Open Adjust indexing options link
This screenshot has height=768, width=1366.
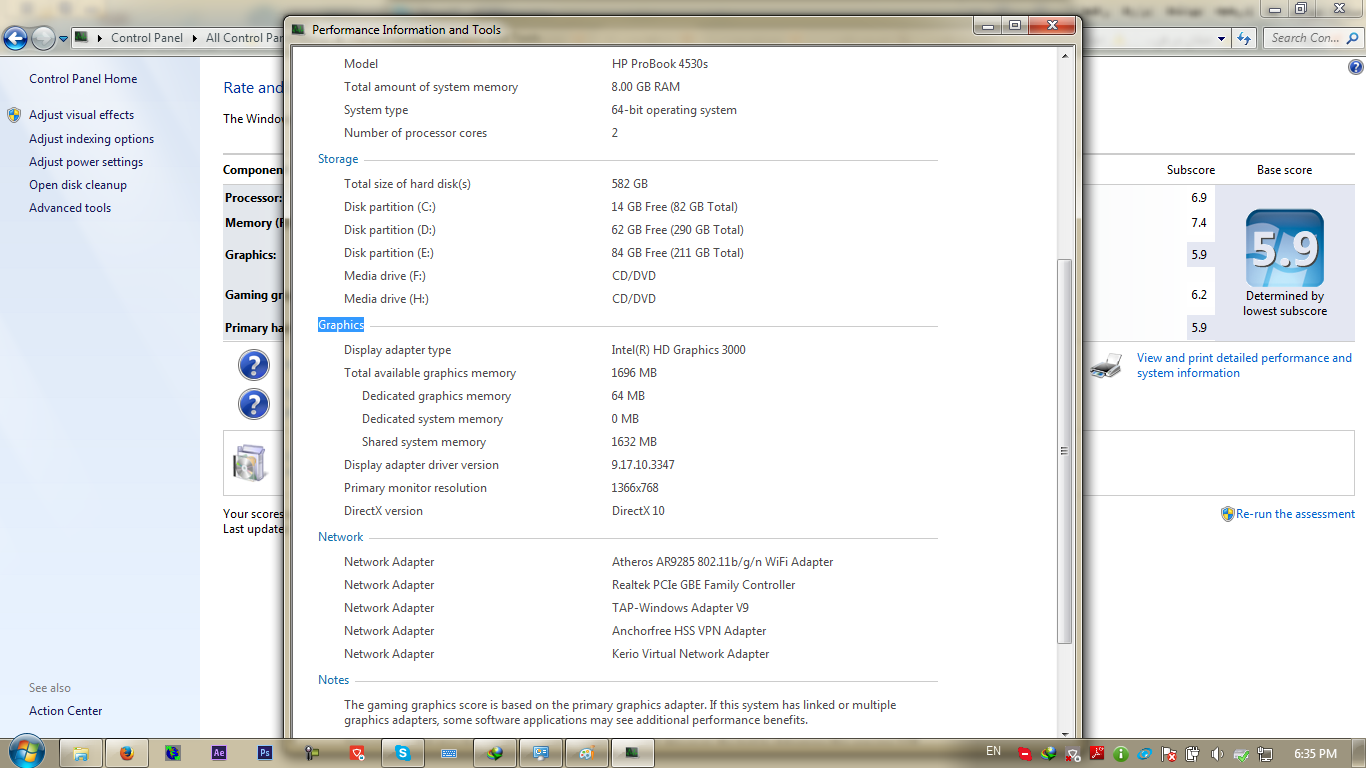click(x=91, y=139)
